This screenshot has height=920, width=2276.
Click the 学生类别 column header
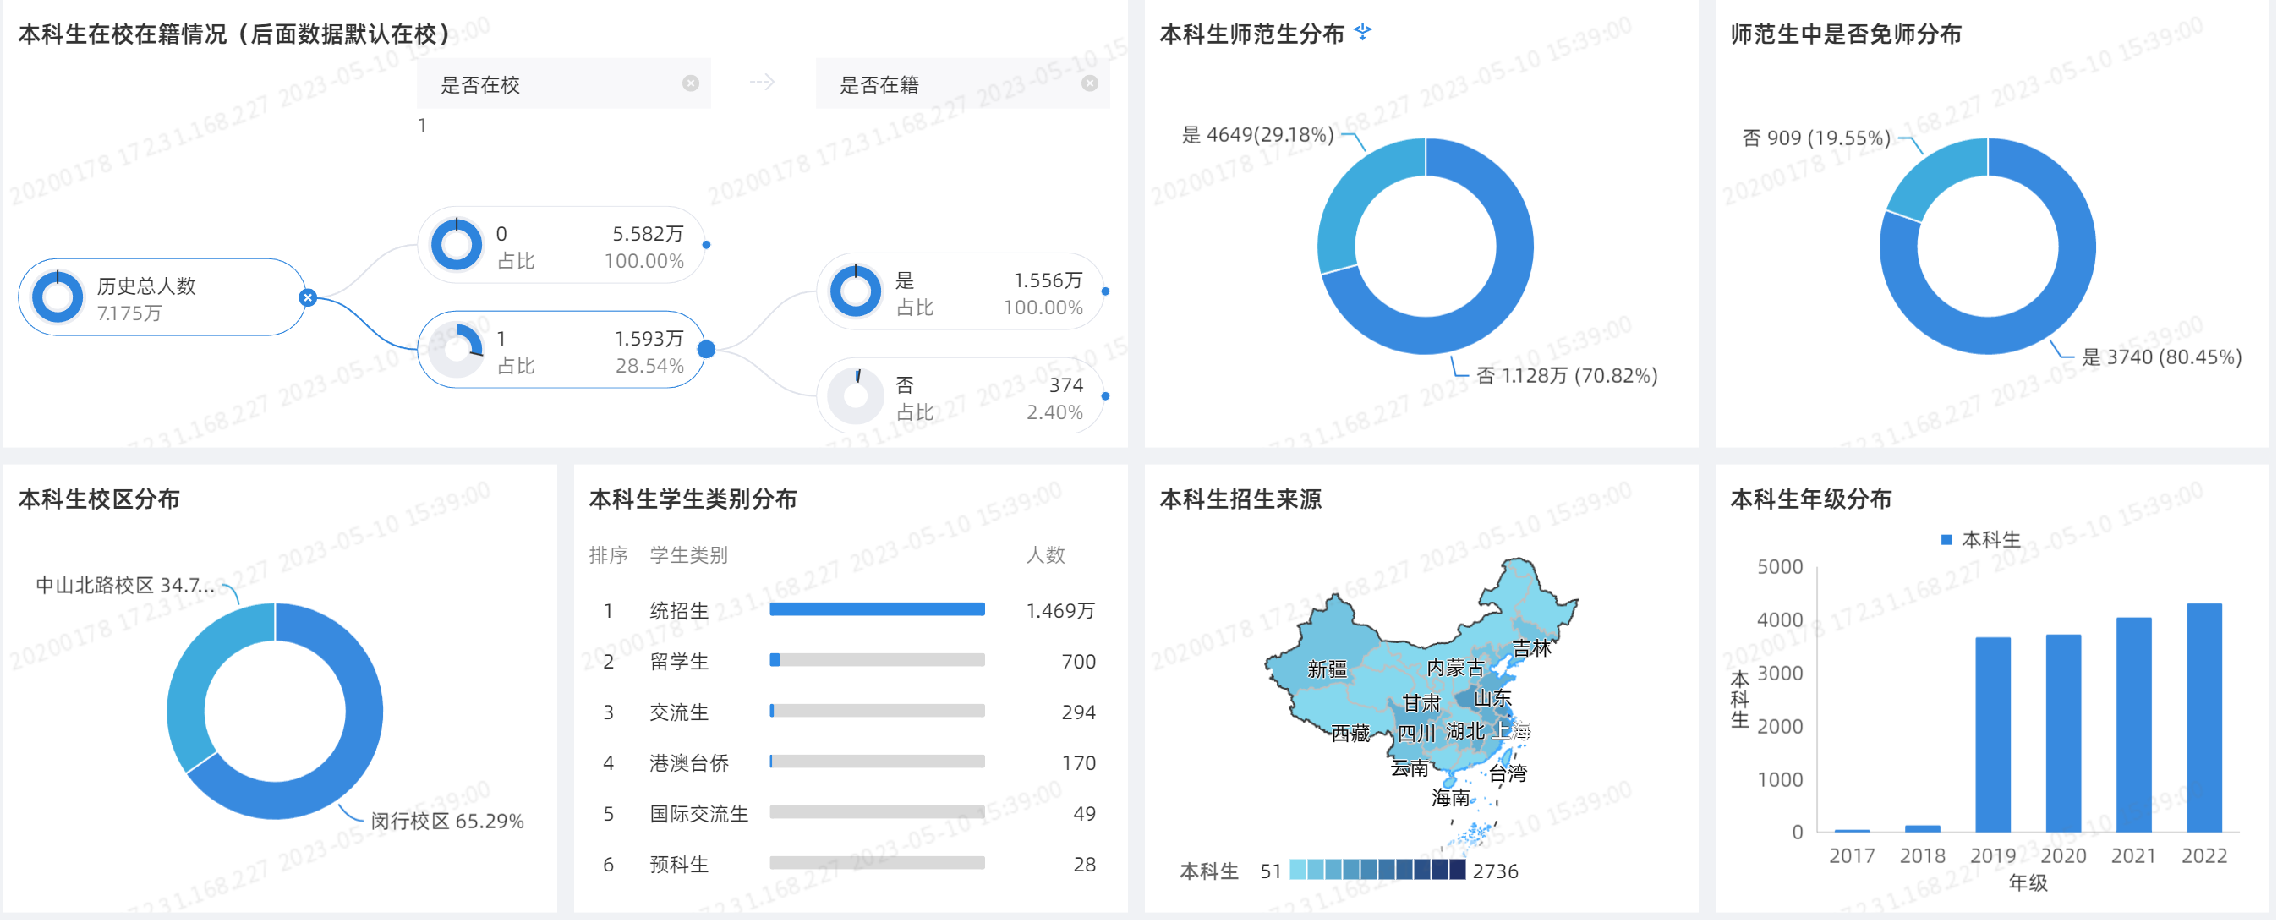click(689, 555)
